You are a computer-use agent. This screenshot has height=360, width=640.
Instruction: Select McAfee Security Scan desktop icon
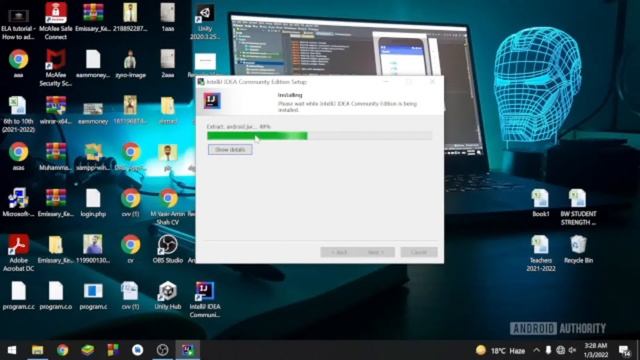[x=56, y=68]
